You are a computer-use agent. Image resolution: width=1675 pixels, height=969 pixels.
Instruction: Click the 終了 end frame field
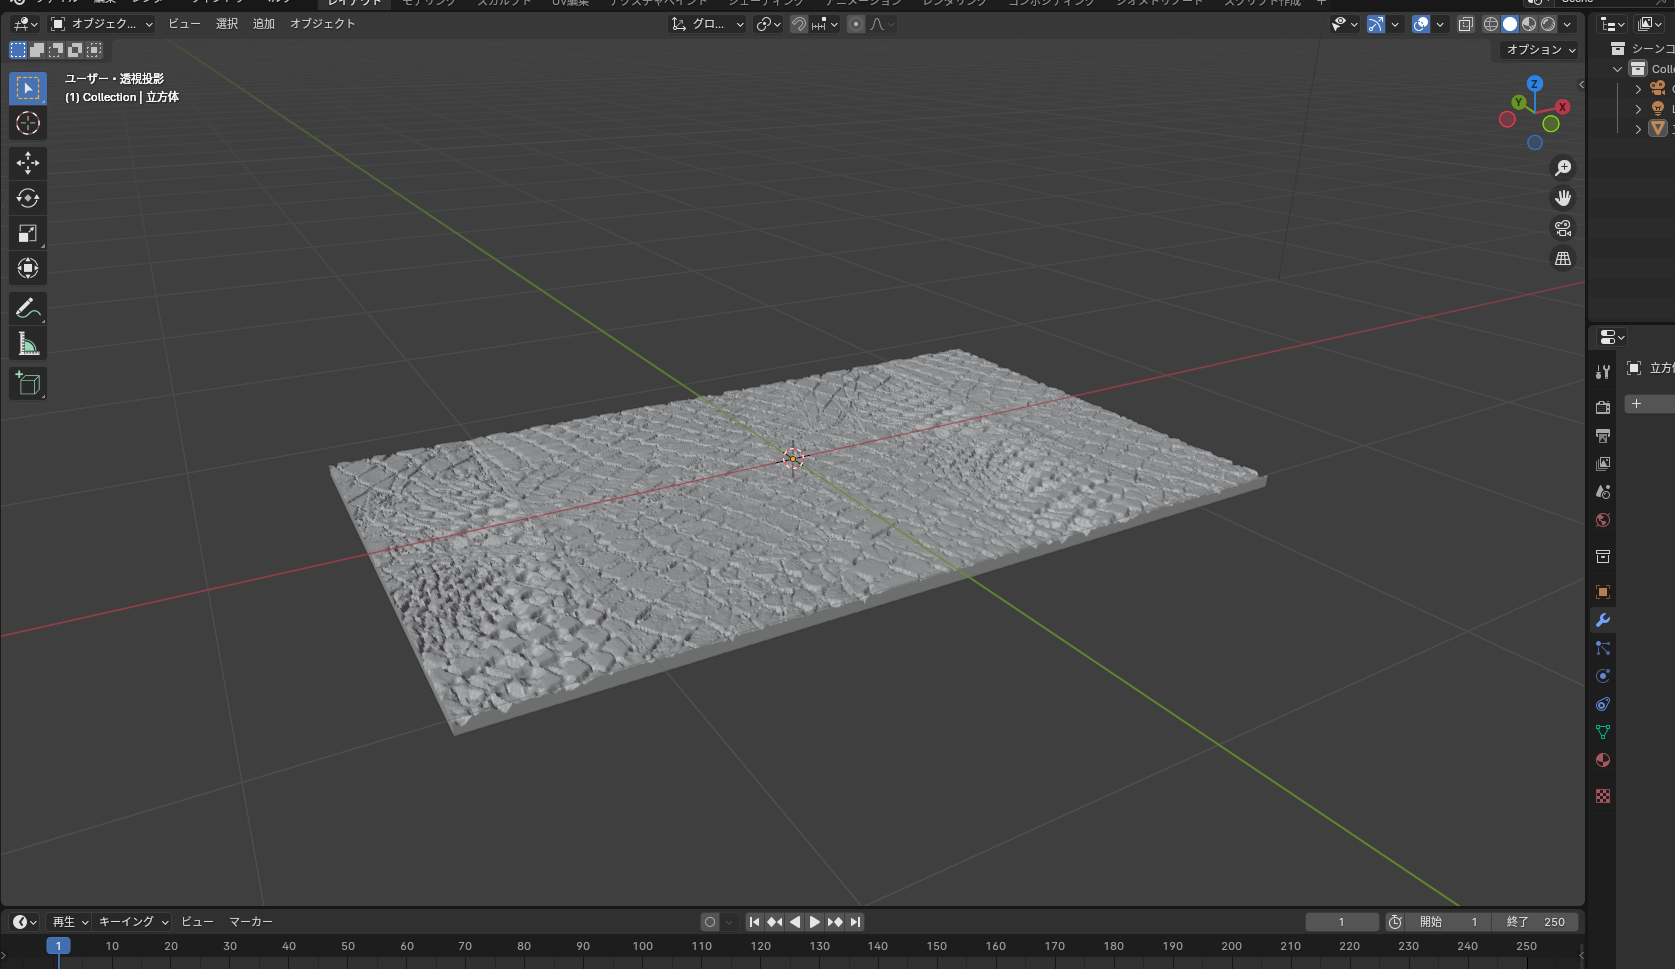click(x=1535, y=922)
